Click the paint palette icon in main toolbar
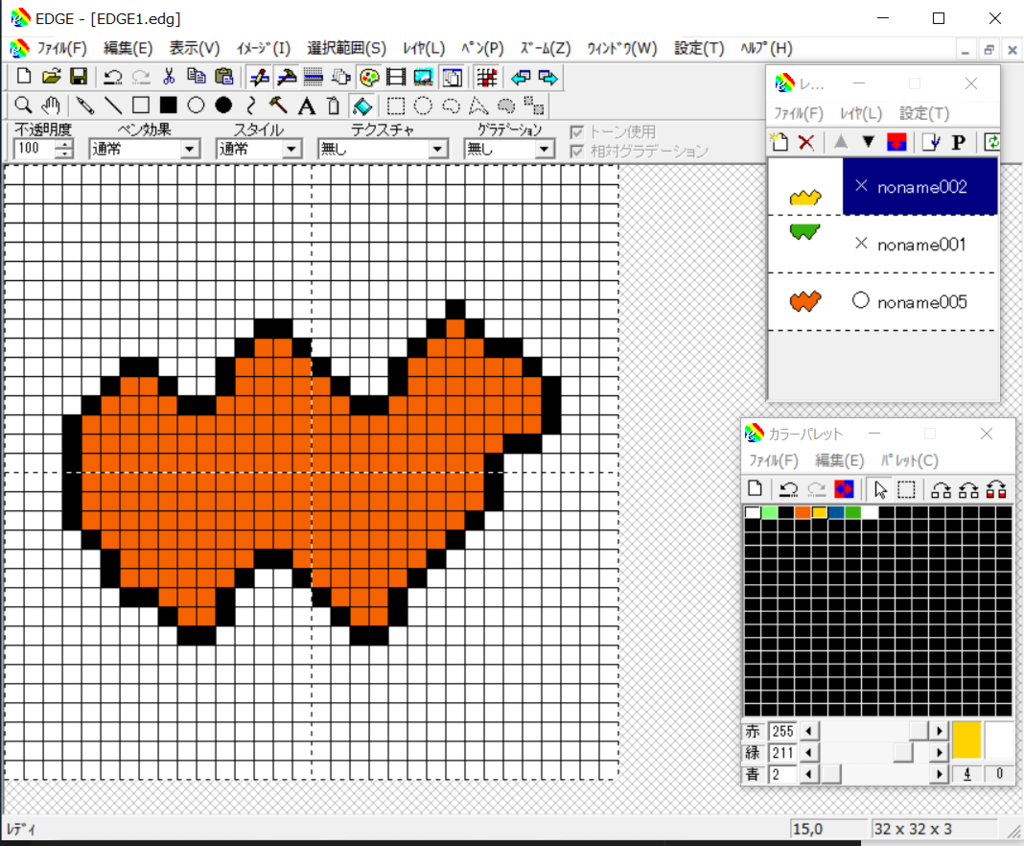The height and width of the screenshot is (846, 1024). tap(369, 77)
